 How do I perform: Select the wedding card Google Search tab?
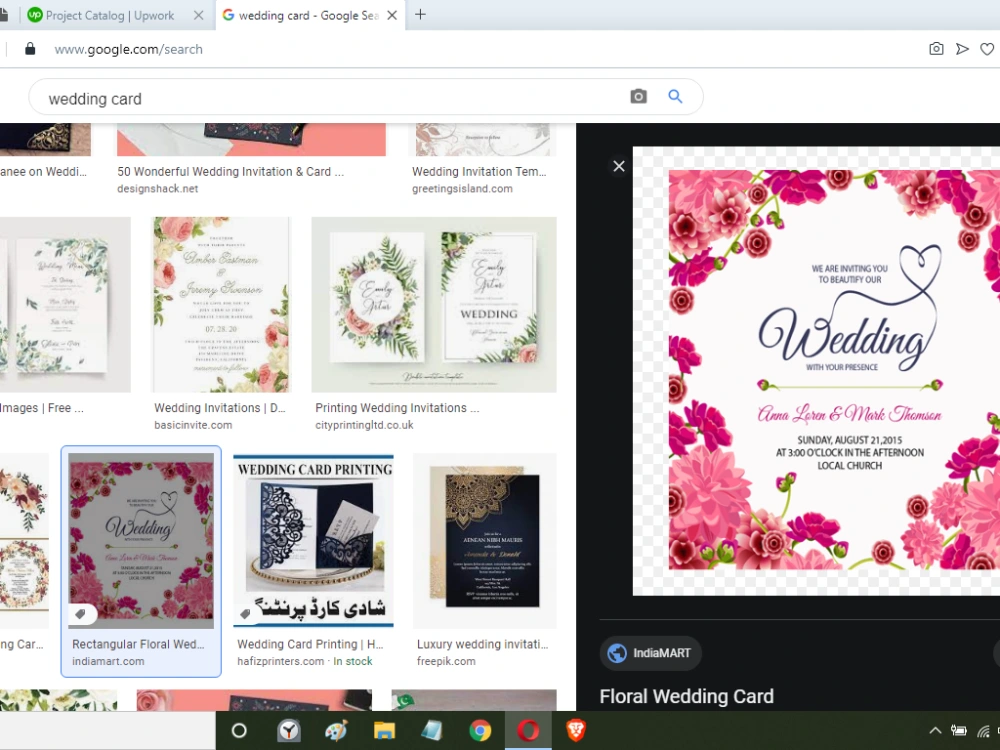tap(309, 15)
